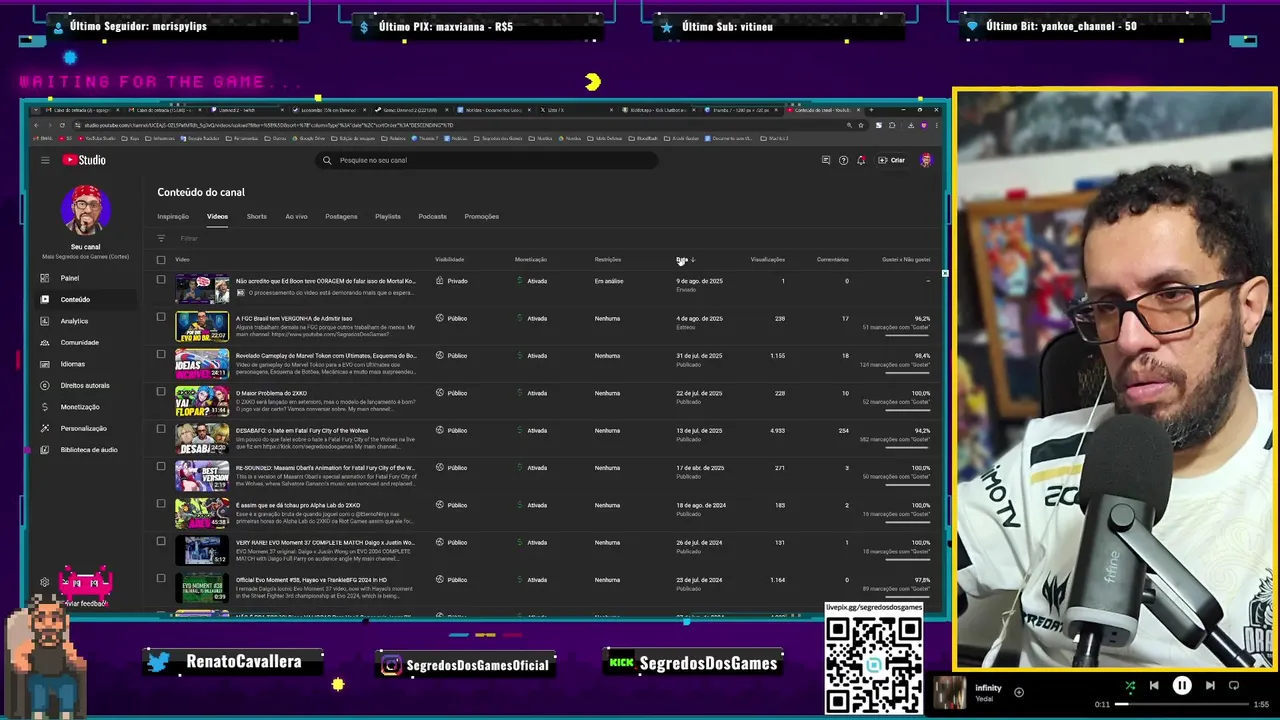The width and height of the screenshot is (1280, 720).
Task: Open video title 'O Maior Problema do 2XKO'
Action: tap(271, 393)
